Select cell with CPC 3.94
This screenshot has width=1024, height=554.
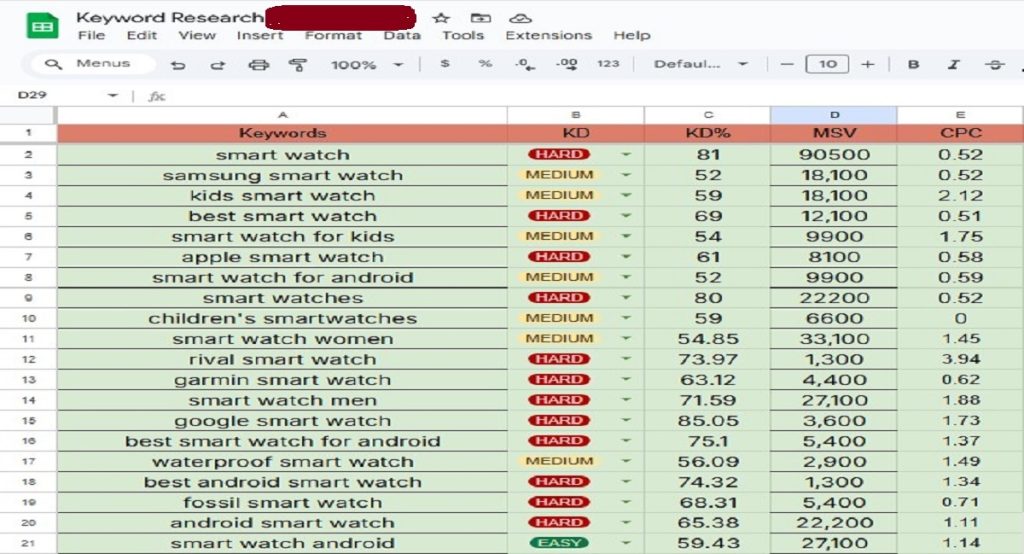[x=960, y=359]
